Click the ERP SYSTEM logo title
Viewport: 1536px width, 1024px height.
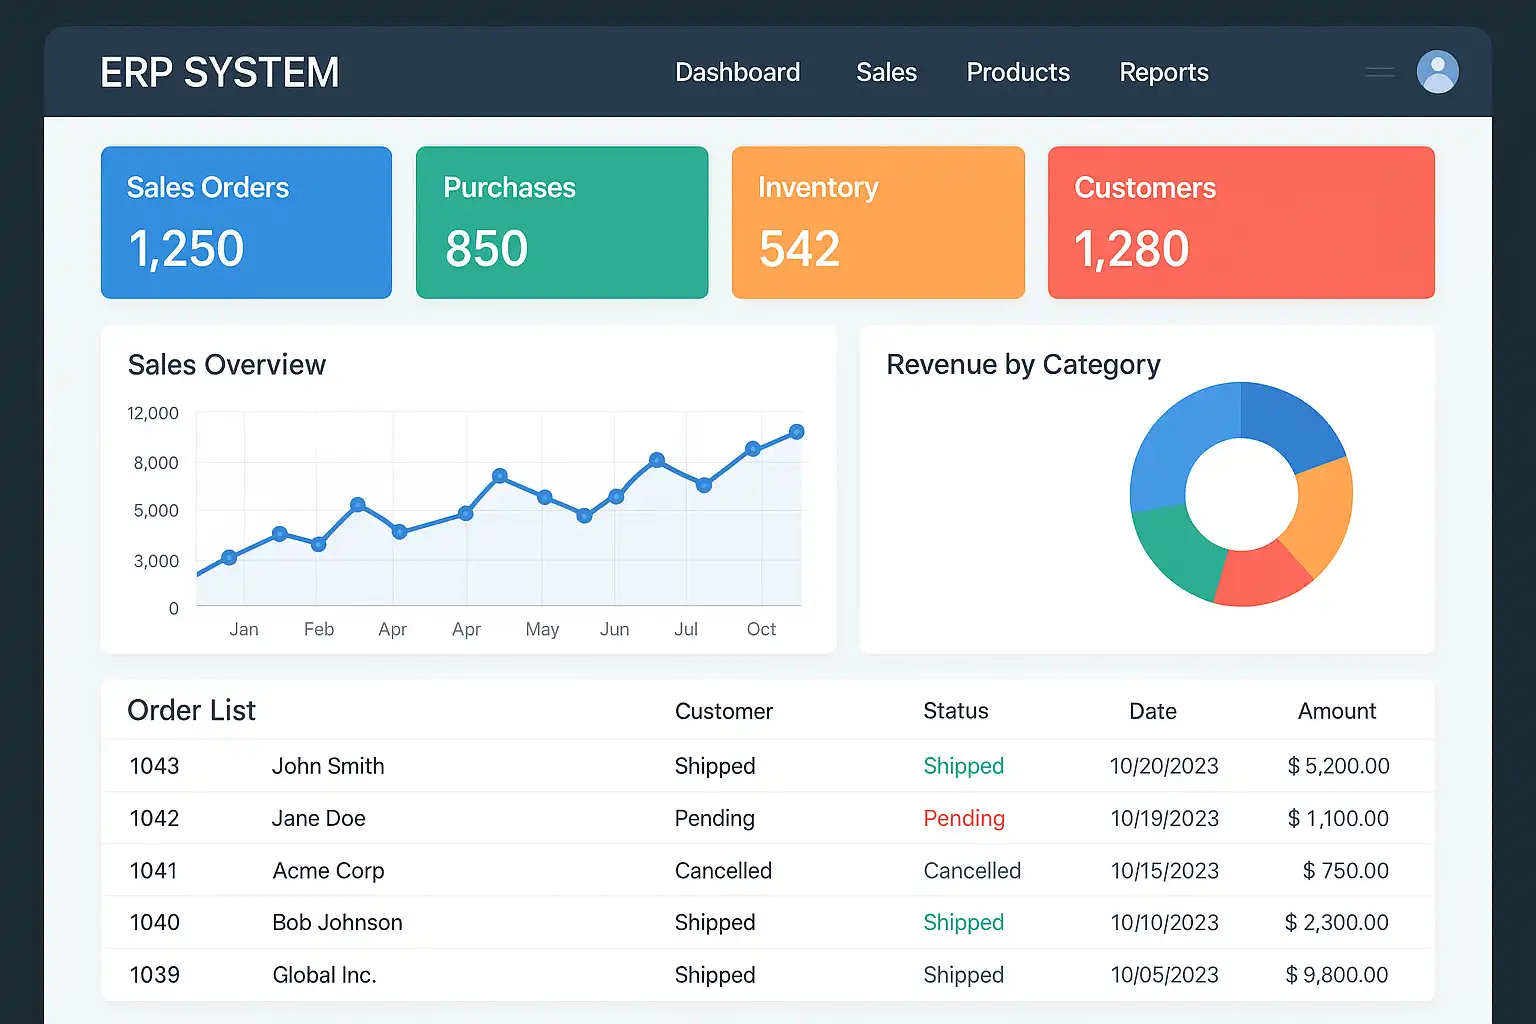coord(220,73)
